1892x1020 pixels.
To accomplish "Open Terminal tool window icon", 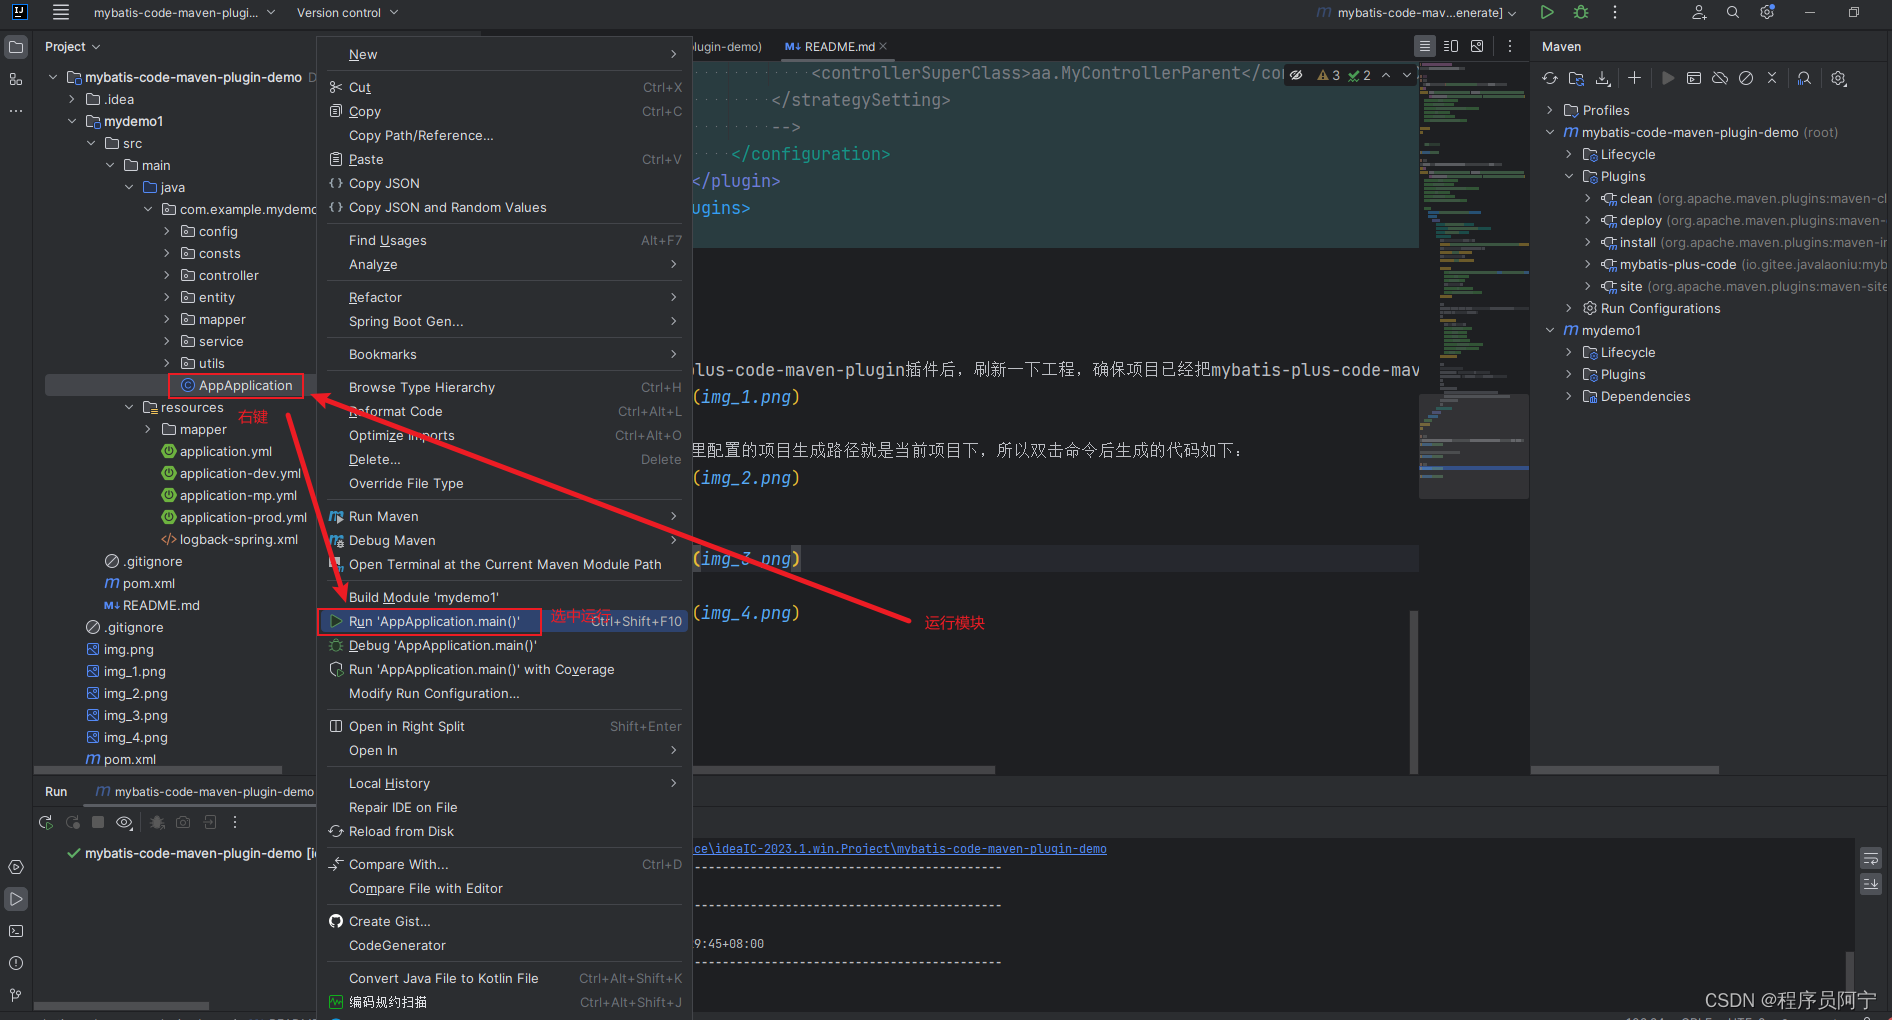I will pyautogui.click(x=16, y=931).
